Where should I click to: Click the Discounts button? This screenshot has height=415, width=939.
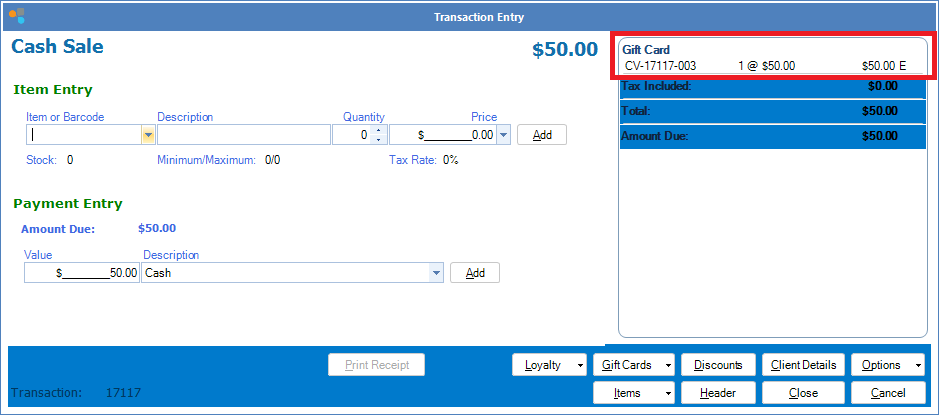click(718, 365)
